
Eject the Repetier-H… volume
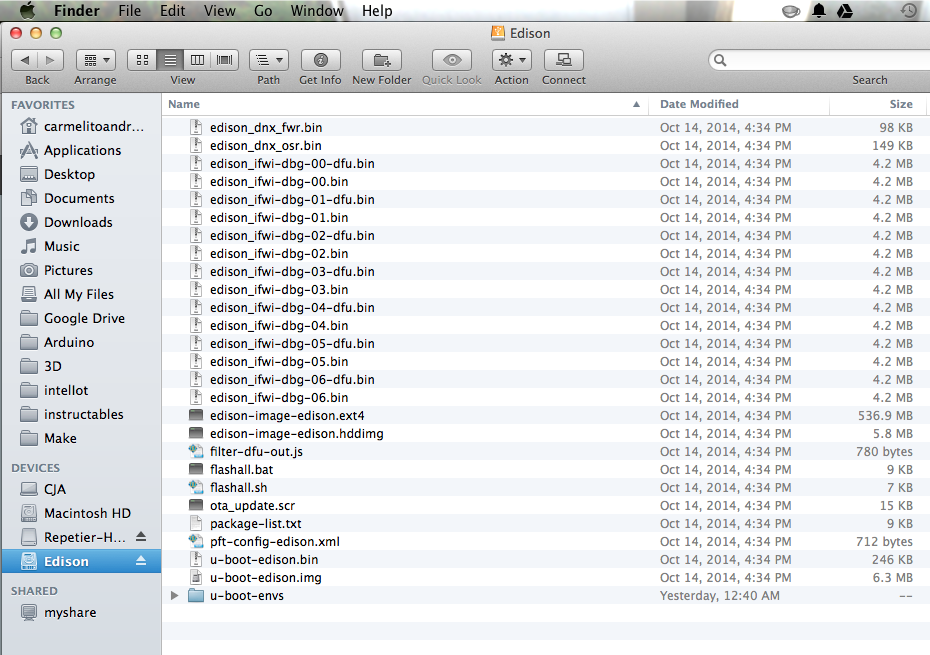pyautogui.click(x=141, y=537)
